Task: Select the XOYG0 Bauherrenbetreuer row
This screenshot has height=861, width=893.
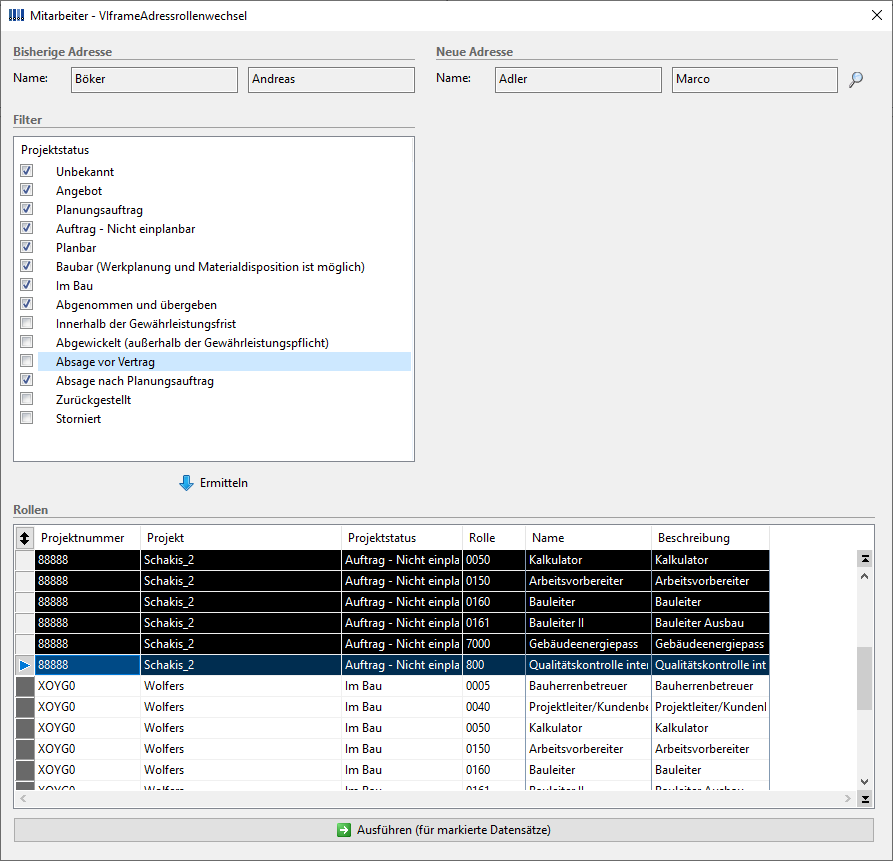Action: tap(402, 686)
